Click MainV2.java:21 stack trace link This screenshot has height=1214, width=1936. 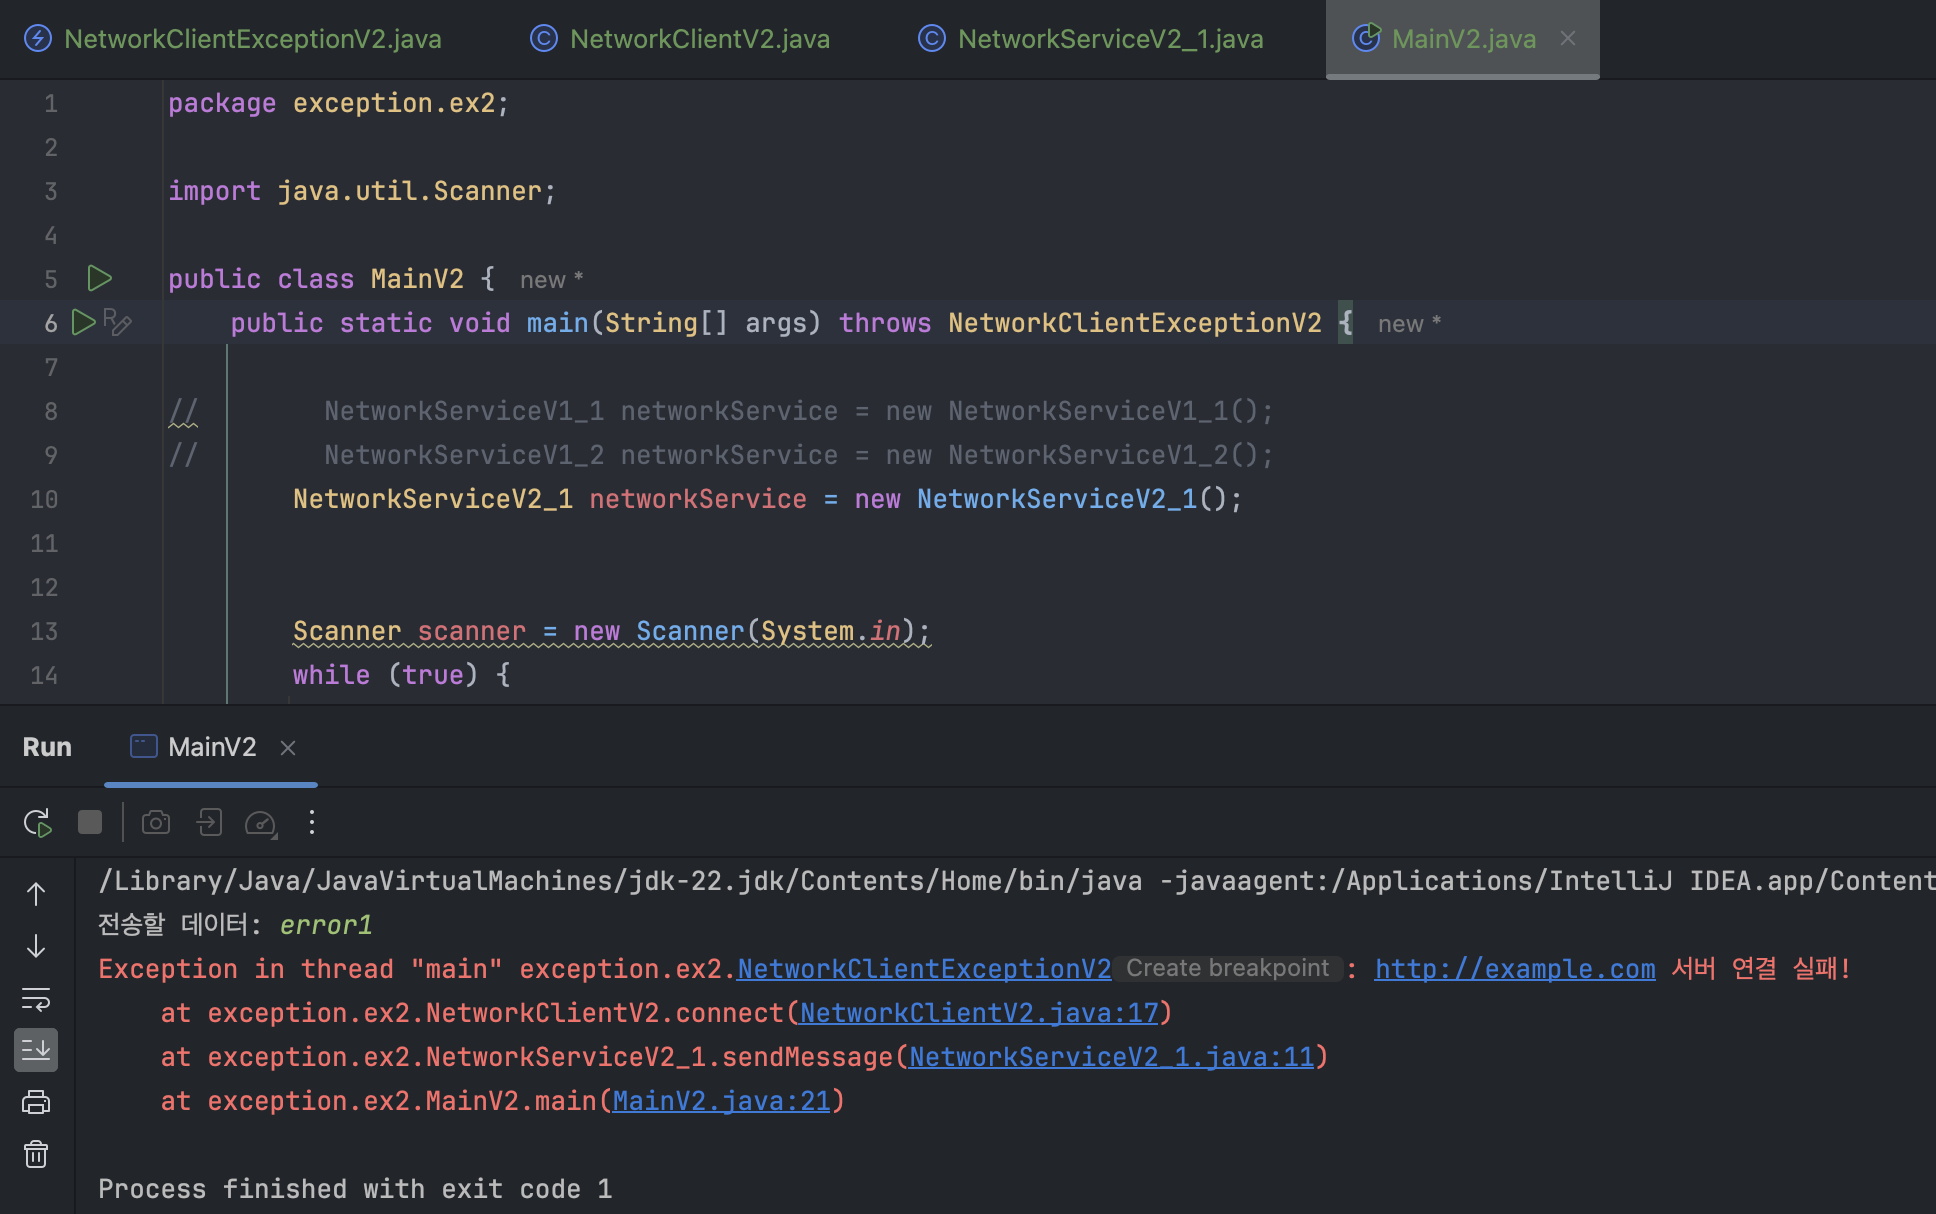coord(721,1101)
